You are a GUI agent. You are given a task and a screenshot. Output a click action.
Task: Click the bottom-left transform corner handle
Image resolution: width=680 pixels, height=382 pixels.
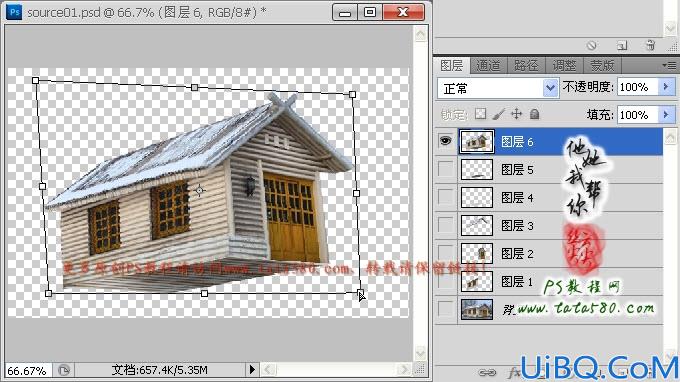coord(49,294)
